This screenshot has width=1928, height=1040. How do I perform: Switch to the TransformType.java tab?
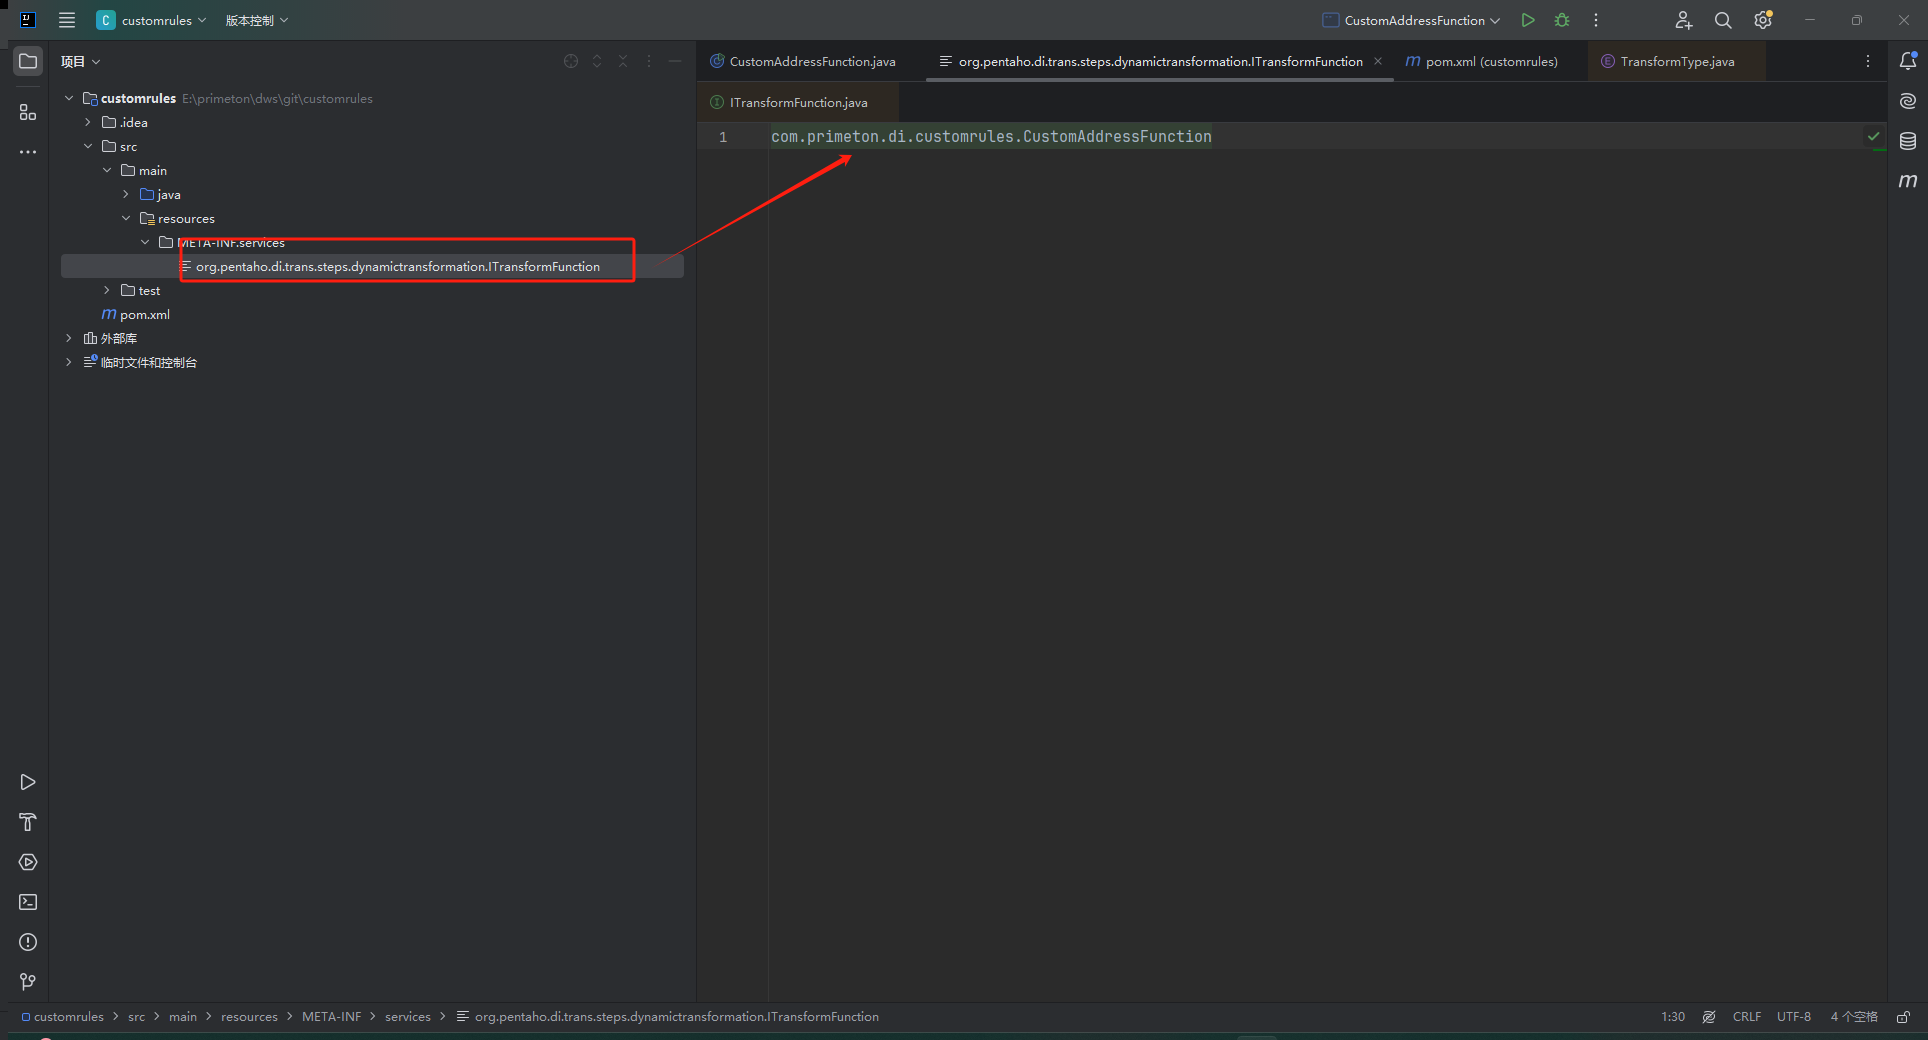coord(1676,62)
